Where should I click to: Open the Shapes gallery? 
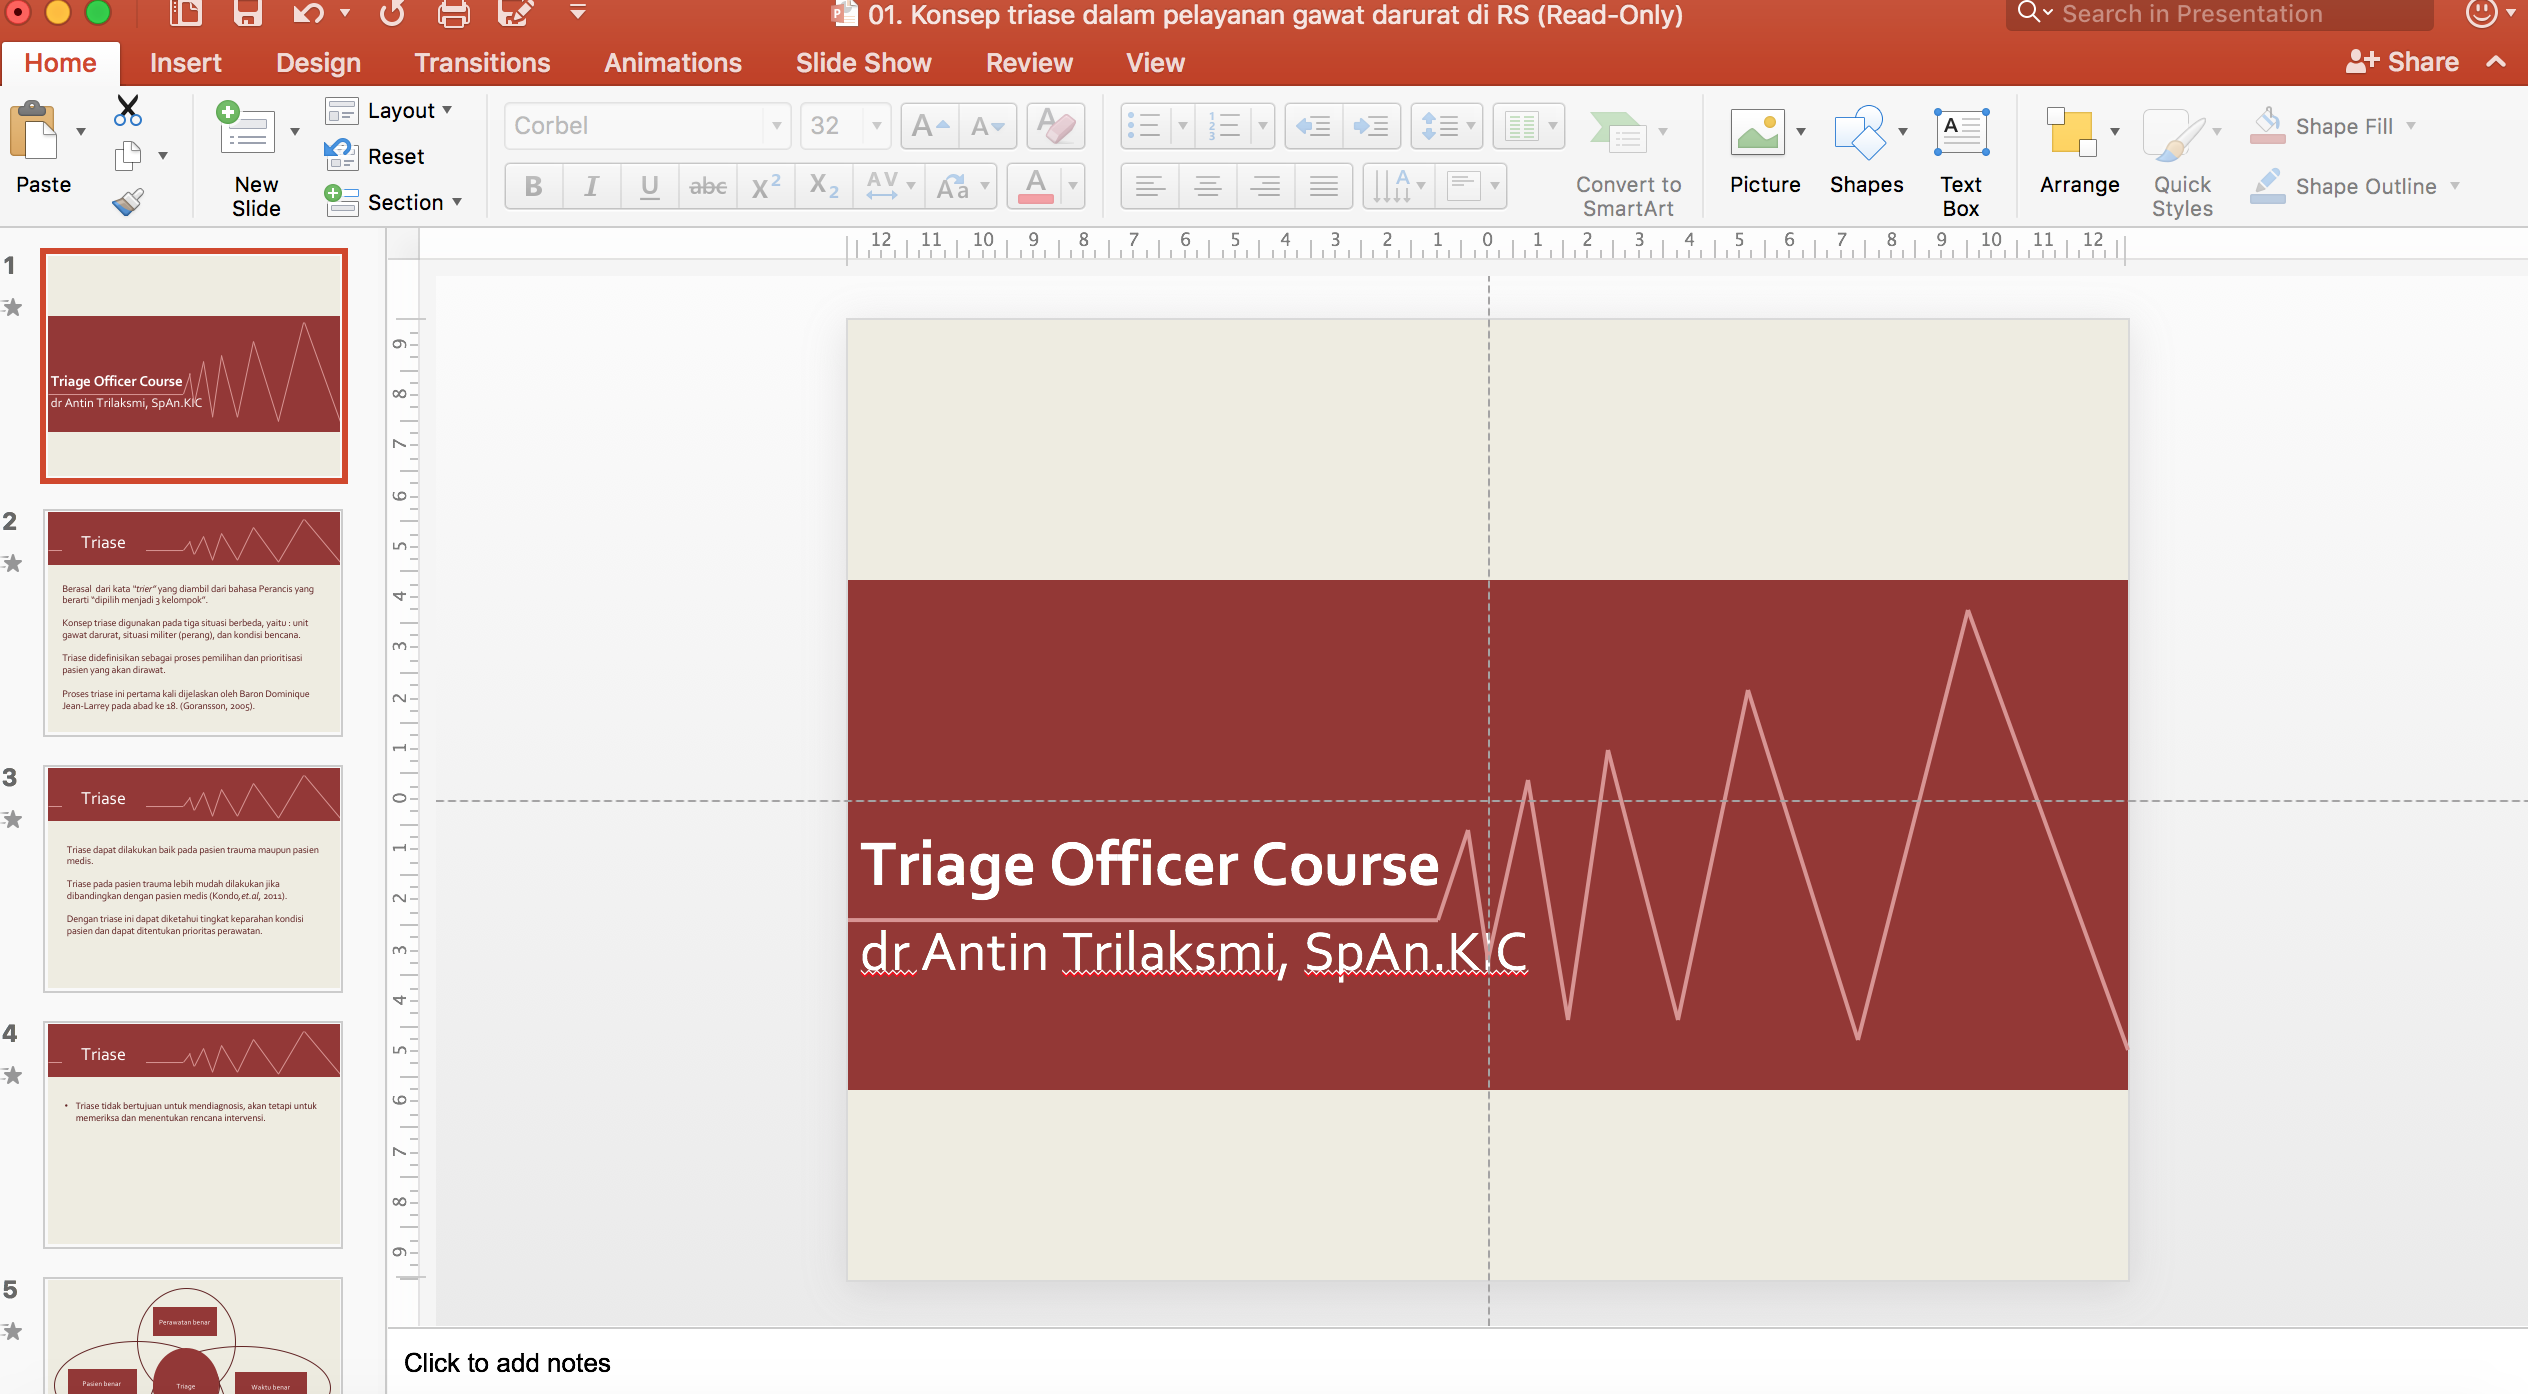[x=1859, y=132]
